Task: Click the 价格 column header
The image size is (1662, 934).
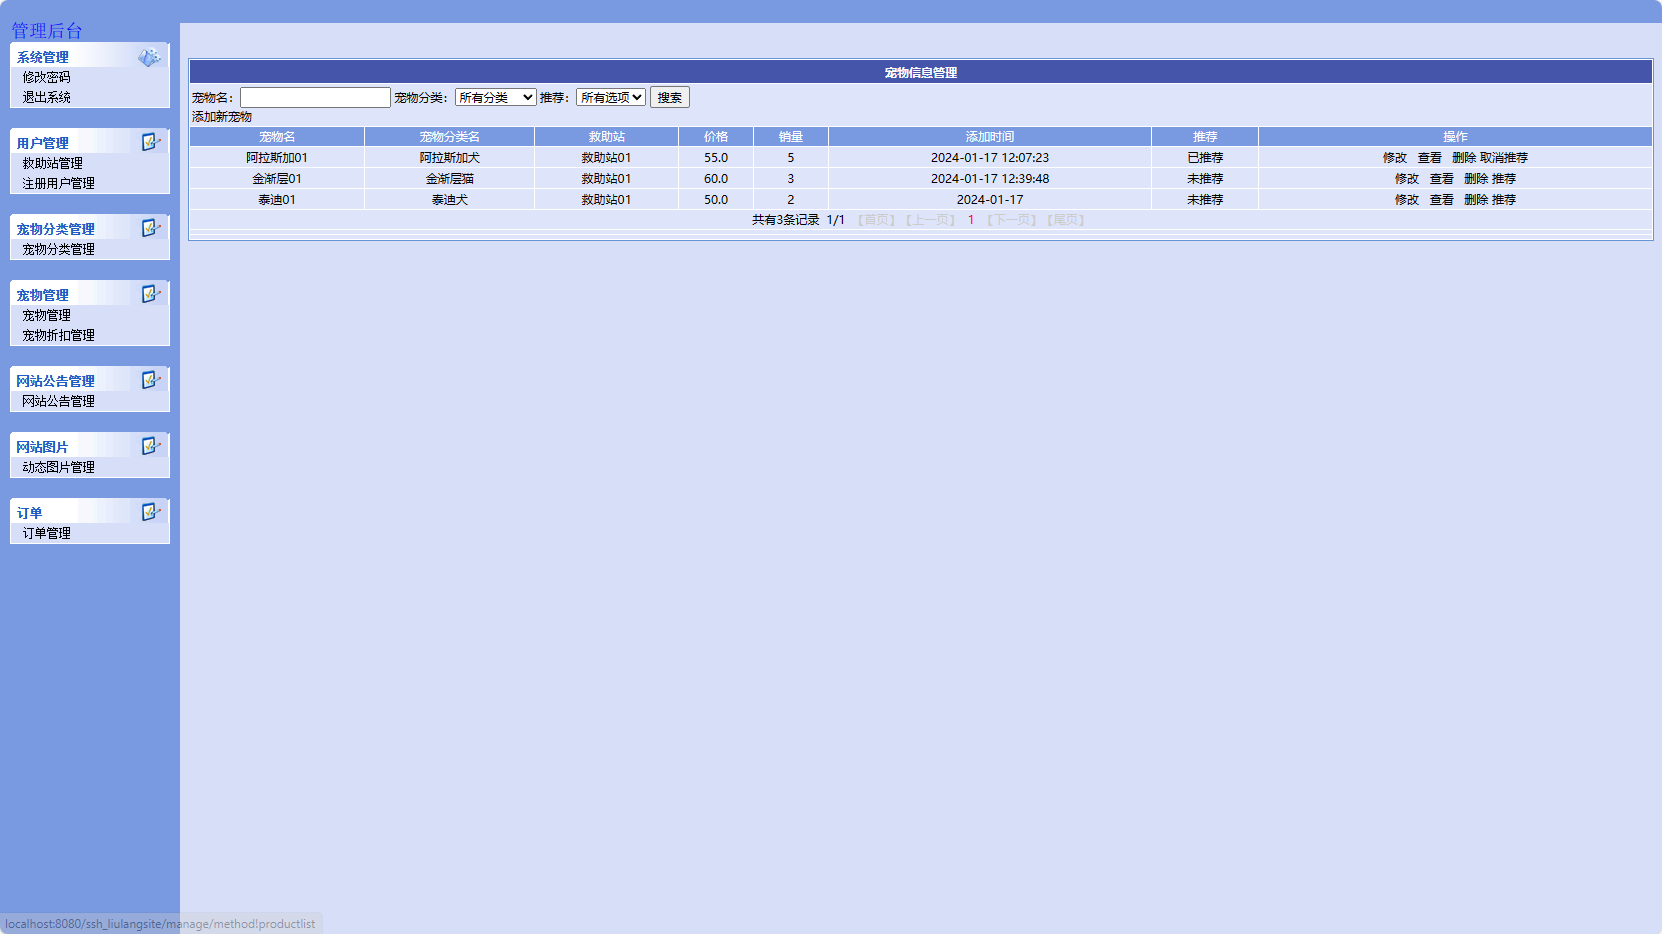Action: click(x=716, y=137)
